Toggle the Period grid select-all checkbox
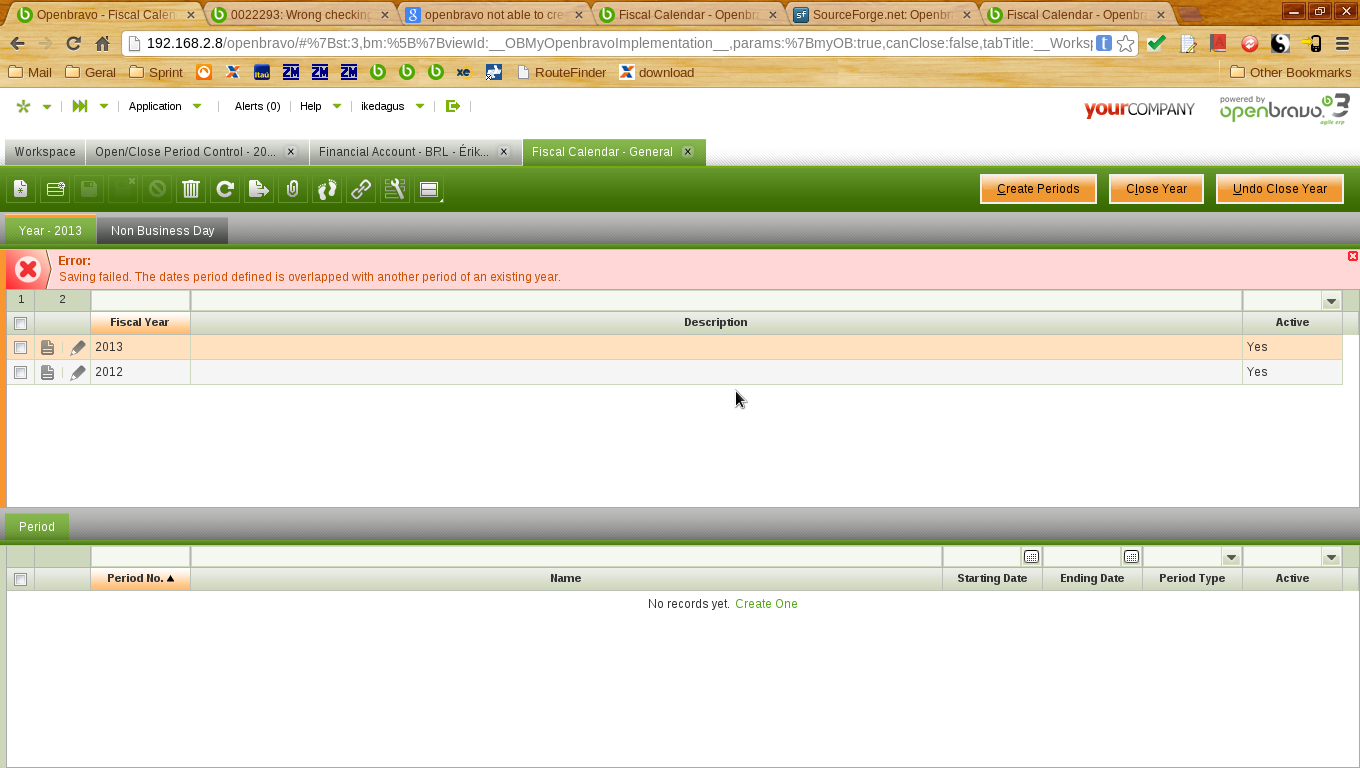 [20, 579]
